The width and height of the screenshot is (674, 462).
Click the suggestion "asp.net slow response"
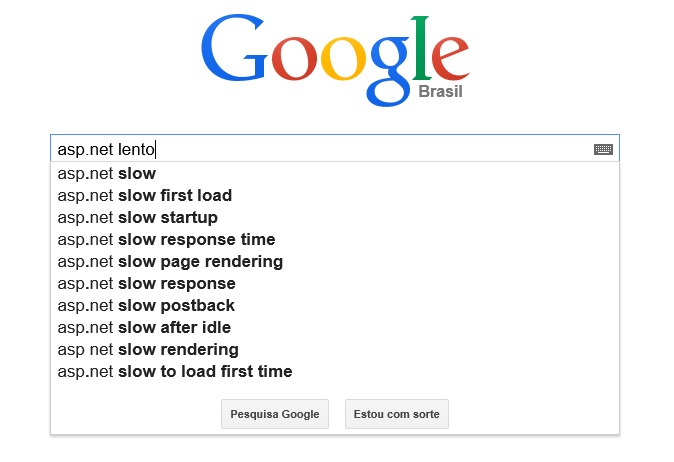click(147, 284)
